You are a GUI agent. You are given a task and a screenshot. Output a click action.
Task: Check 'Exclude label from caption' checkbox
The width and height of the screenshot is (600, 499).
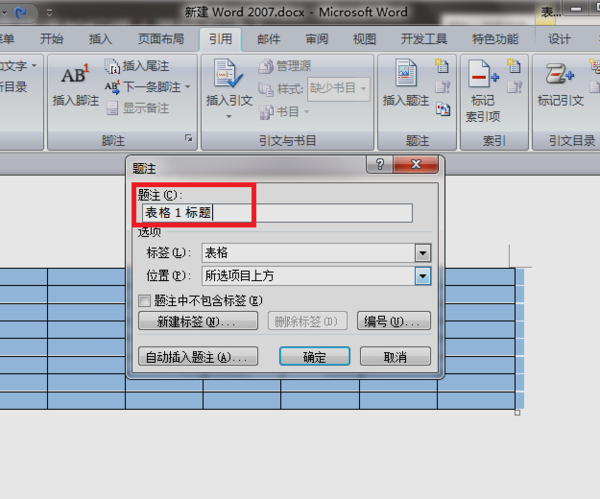point(145,301)
